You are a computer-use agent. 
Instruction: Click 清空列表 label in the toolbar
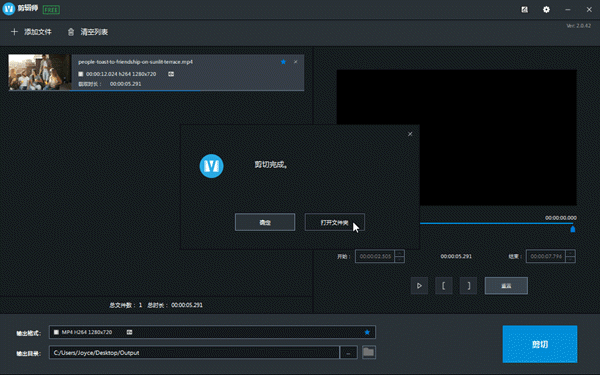94,32
